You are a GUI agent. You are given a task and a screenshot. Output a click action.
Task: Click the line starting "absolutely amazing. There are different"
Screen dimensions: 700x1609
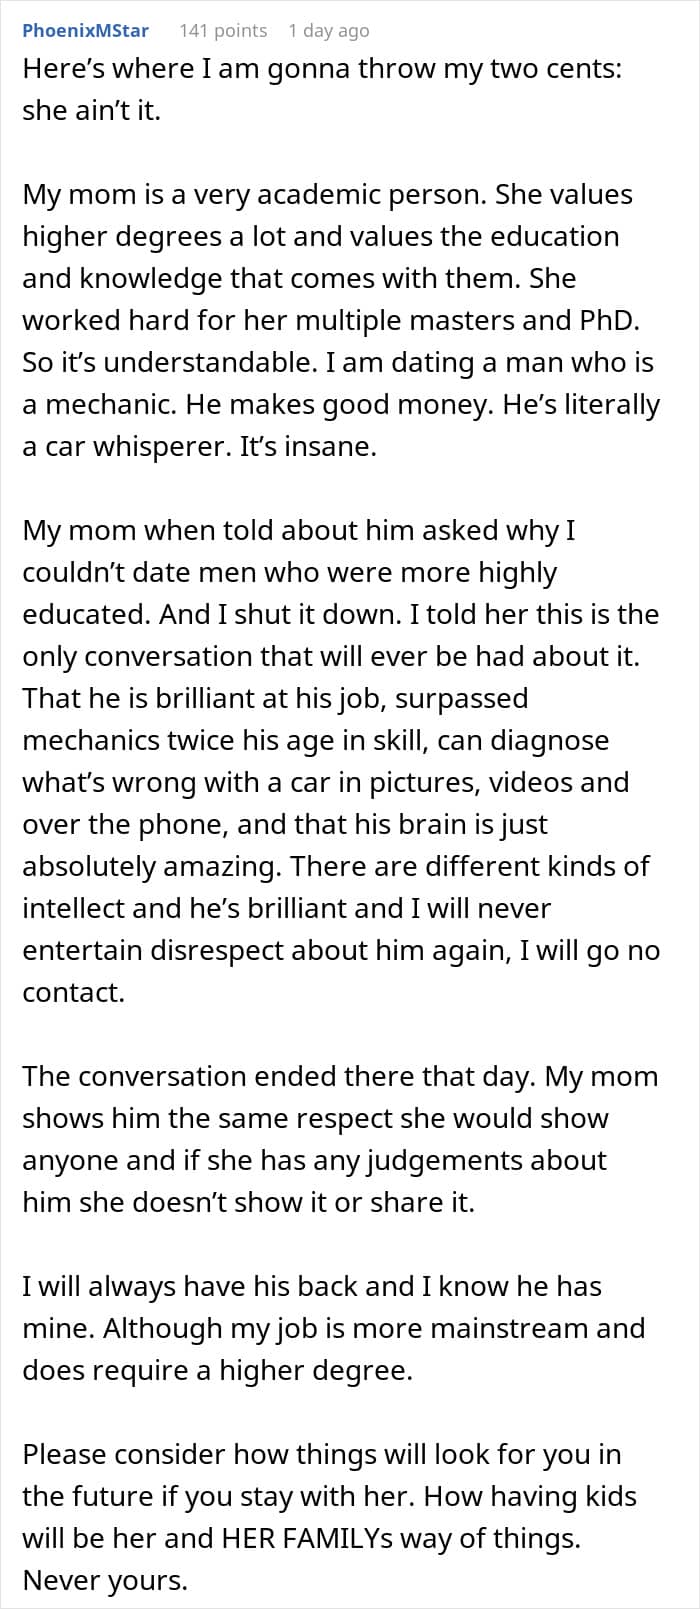point(336,866)
